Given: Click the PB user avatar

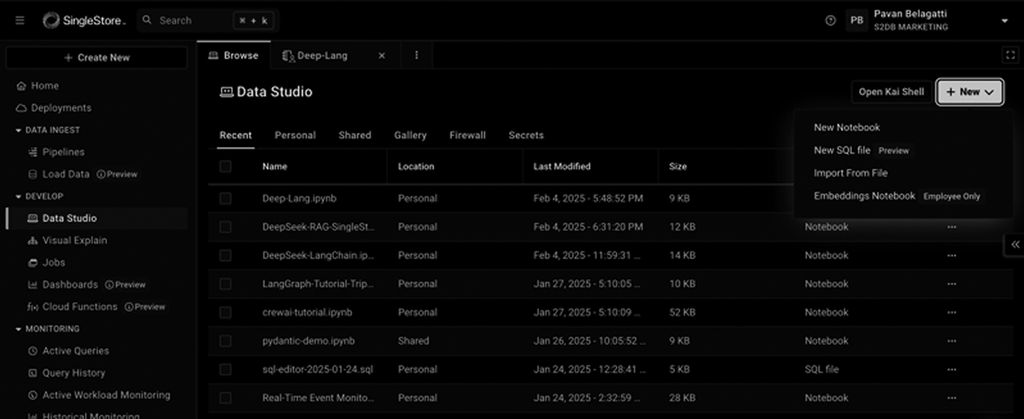Looking at the screenshot, I should [857, 20].
